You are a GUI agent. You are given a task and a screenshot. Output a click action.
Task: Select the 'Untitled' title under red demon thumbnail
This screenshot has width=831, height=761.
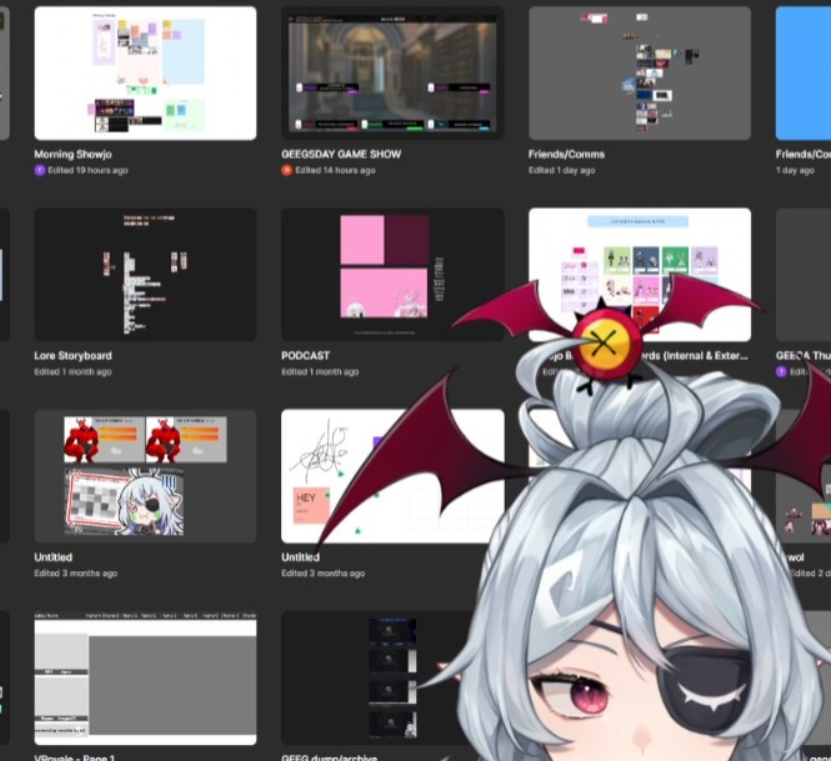pyautogui.click(x=54, y=557)
